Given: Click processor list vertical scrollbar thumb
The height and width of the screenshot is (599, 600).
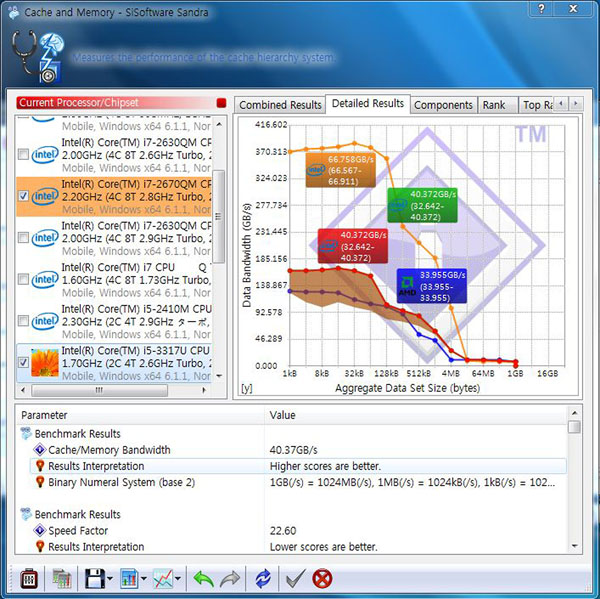Looking at the screenshot, I should [218, 217].
